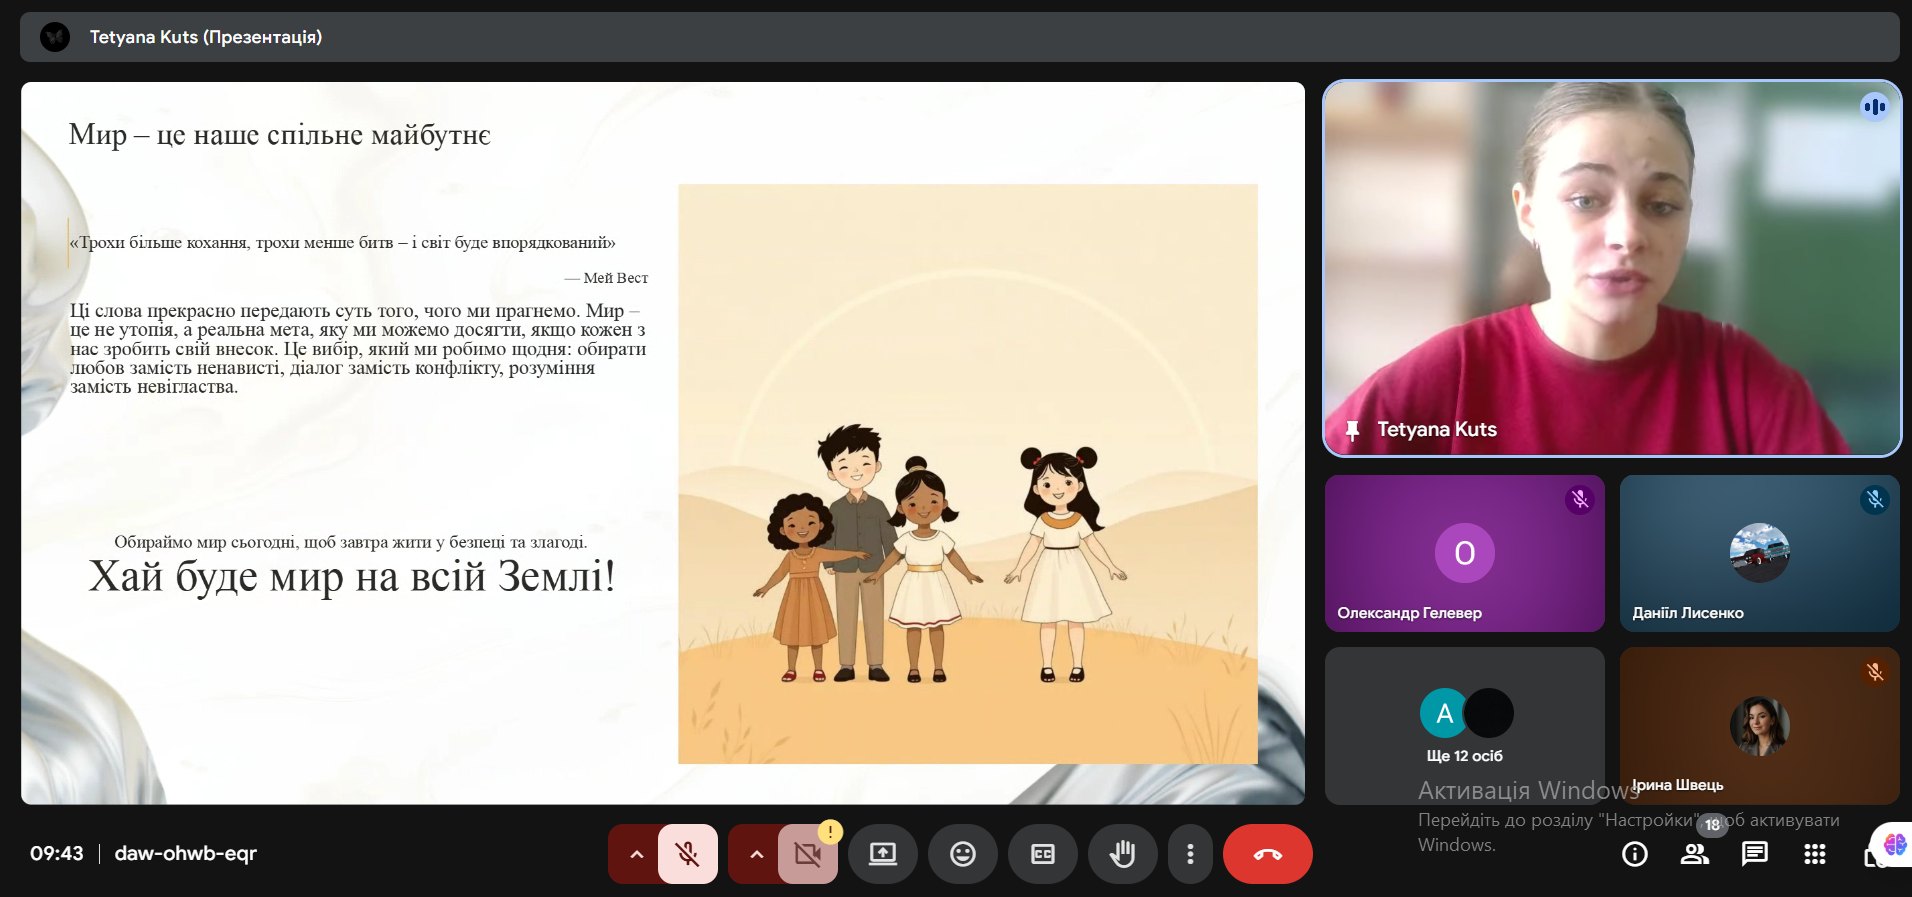Image resolution: width=1912 pixels, height=897 pixels.
Task: Click the present screen share icon
Action: [882, 854]
